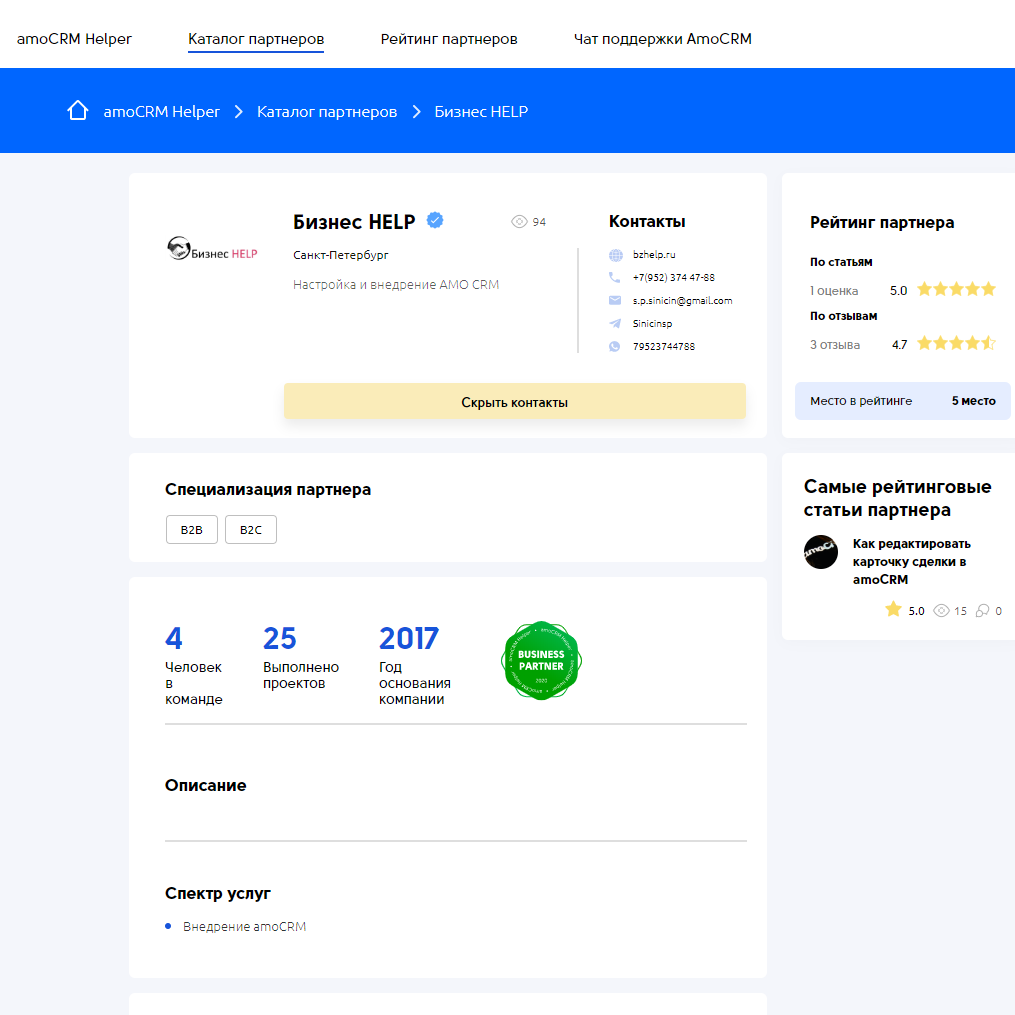Click the Telegram icon next to Sinicinsp
Screen dimensions: 1015x1015
(x=615, y=324)
